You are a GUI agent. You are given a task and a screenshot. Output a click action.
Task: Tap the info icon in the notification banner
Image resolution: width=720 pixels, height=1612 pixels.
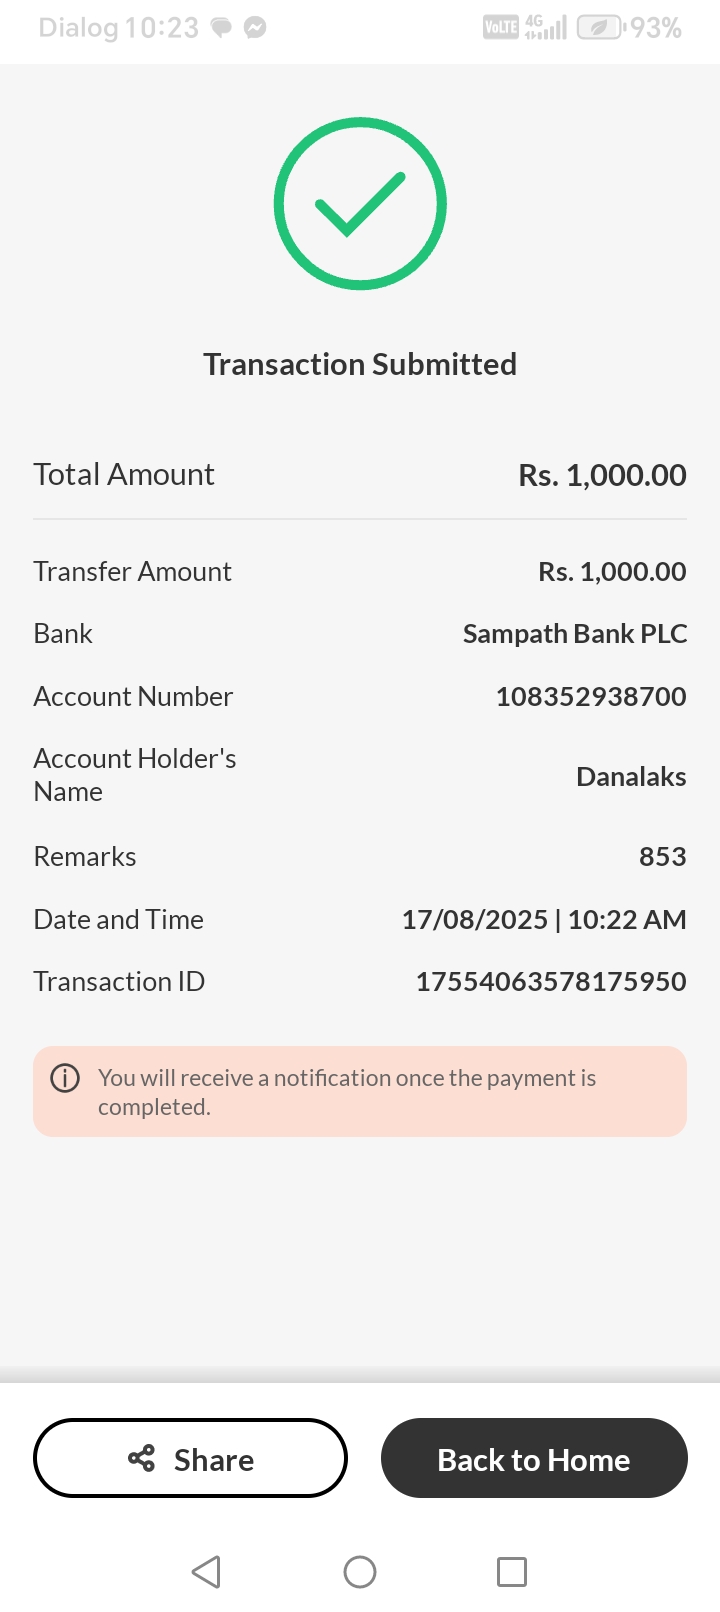coord(65,1078)
